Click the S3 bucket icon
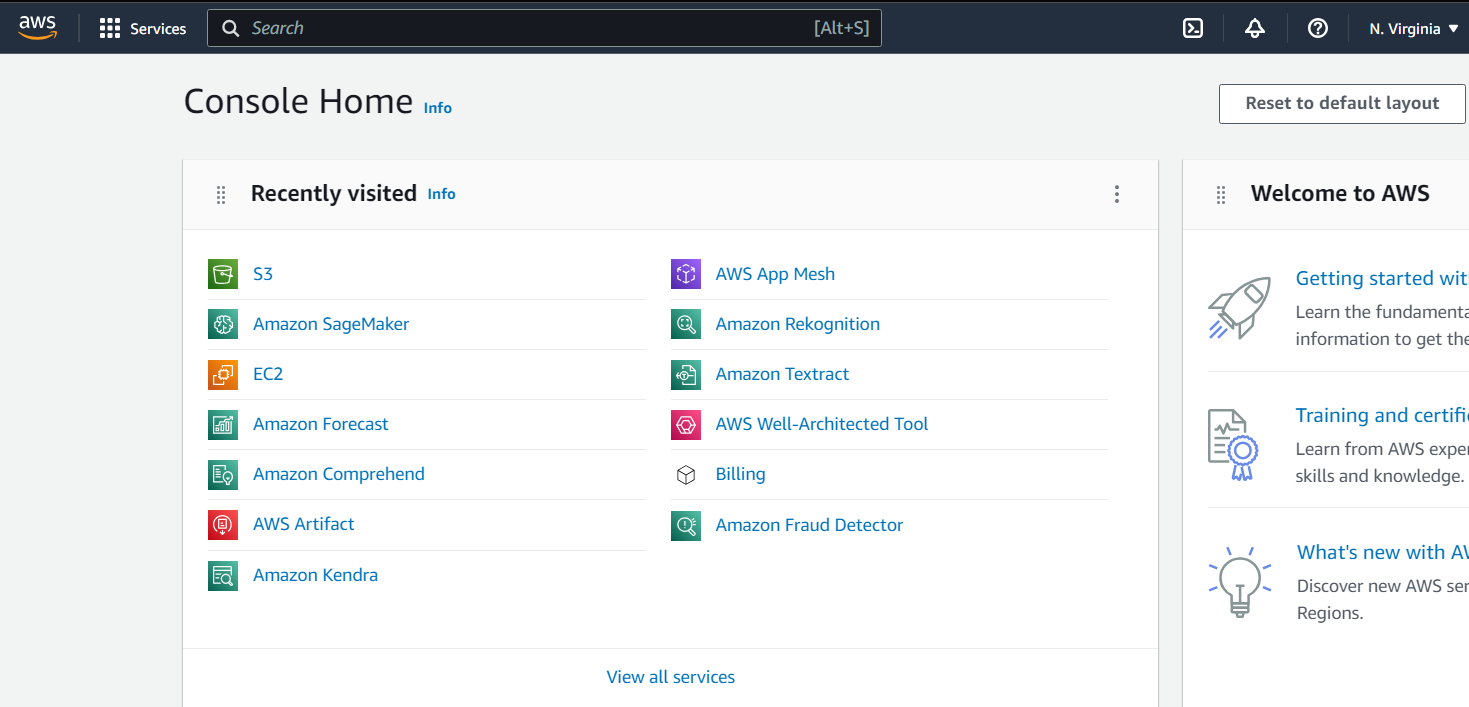 [223, 274]
